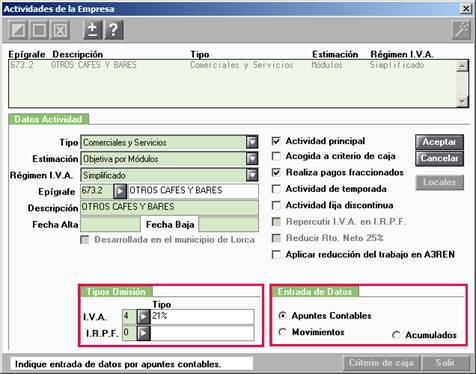Open the Estimación dropdown
Image resolution: width=476 pixels, height=374 pixels.
252,159
